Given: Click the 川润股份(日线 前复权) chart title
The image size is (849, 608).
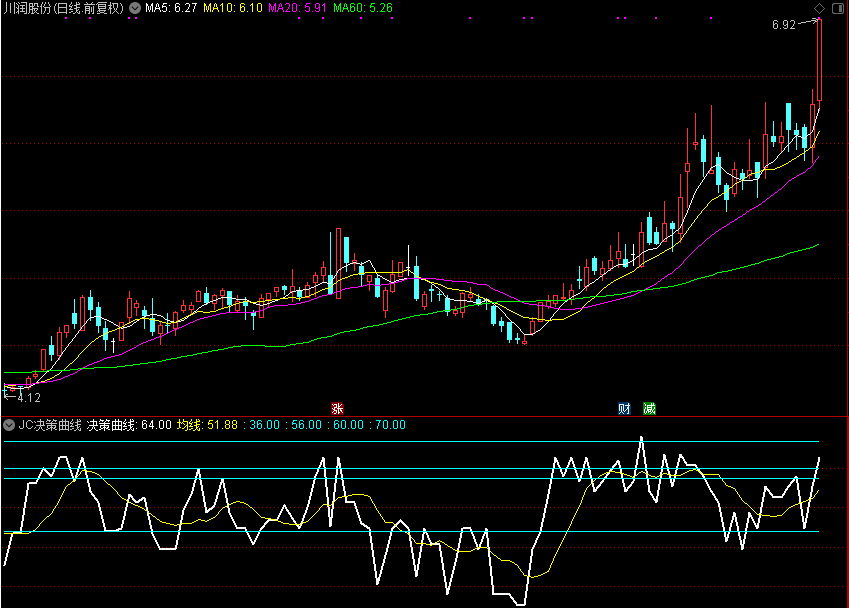Looking at the screenshot, I should 64,8.
